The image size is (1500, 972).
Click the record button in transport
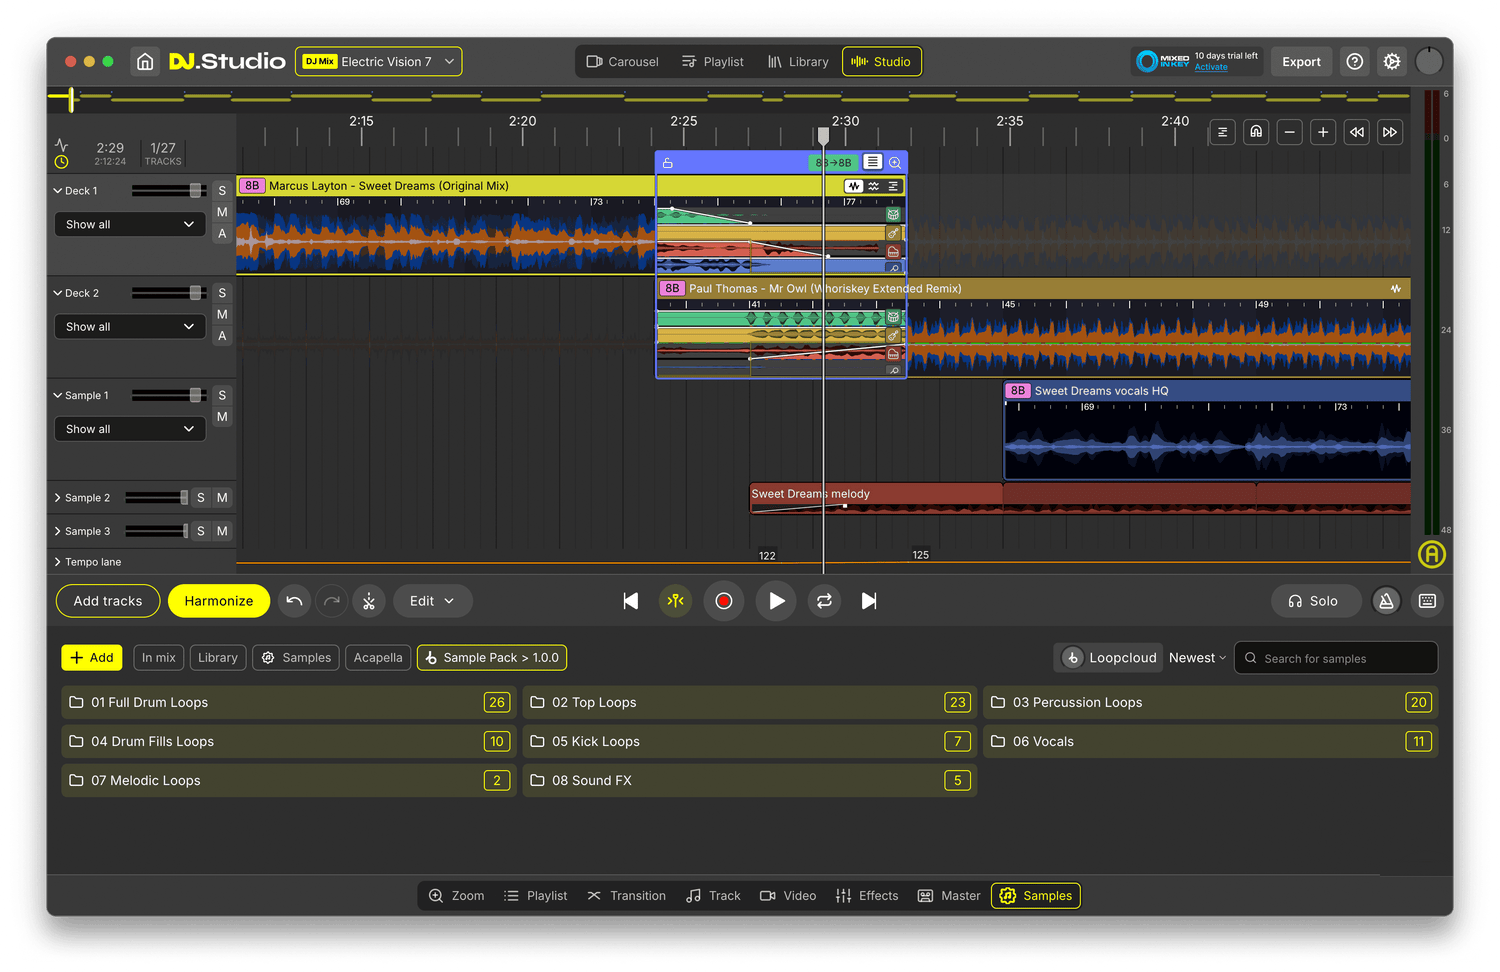pos(724,601)
